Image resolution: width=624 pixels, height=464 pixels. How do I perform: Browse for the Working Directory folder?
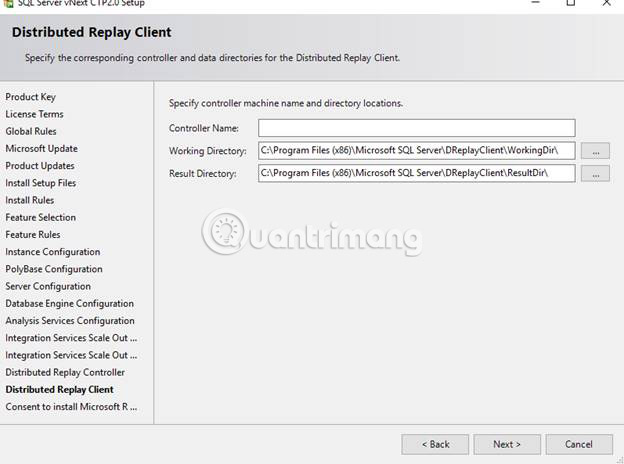[595, 151]
